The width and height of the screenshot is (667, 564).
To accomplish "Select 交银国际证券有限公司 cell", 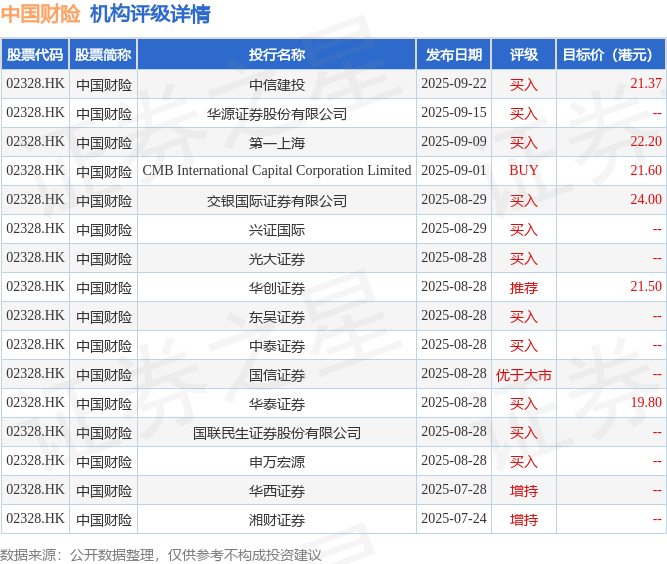I will [277, 200].
